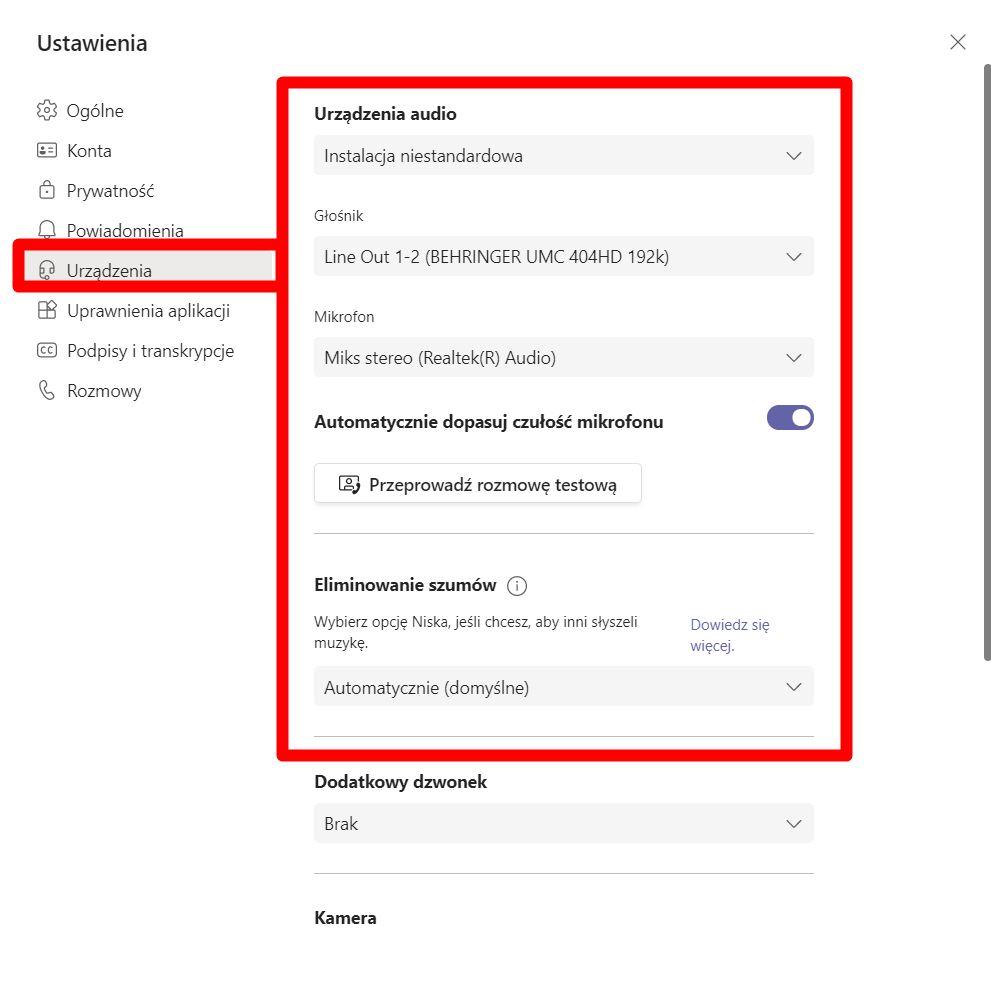
Task: Select the Konta account icon
Action: (x=47, y=150)
